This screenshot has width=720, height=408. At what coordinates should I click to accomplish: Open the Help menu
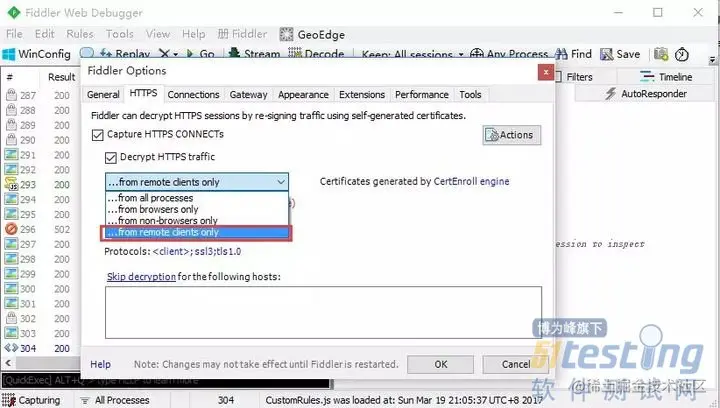point(193,34)
